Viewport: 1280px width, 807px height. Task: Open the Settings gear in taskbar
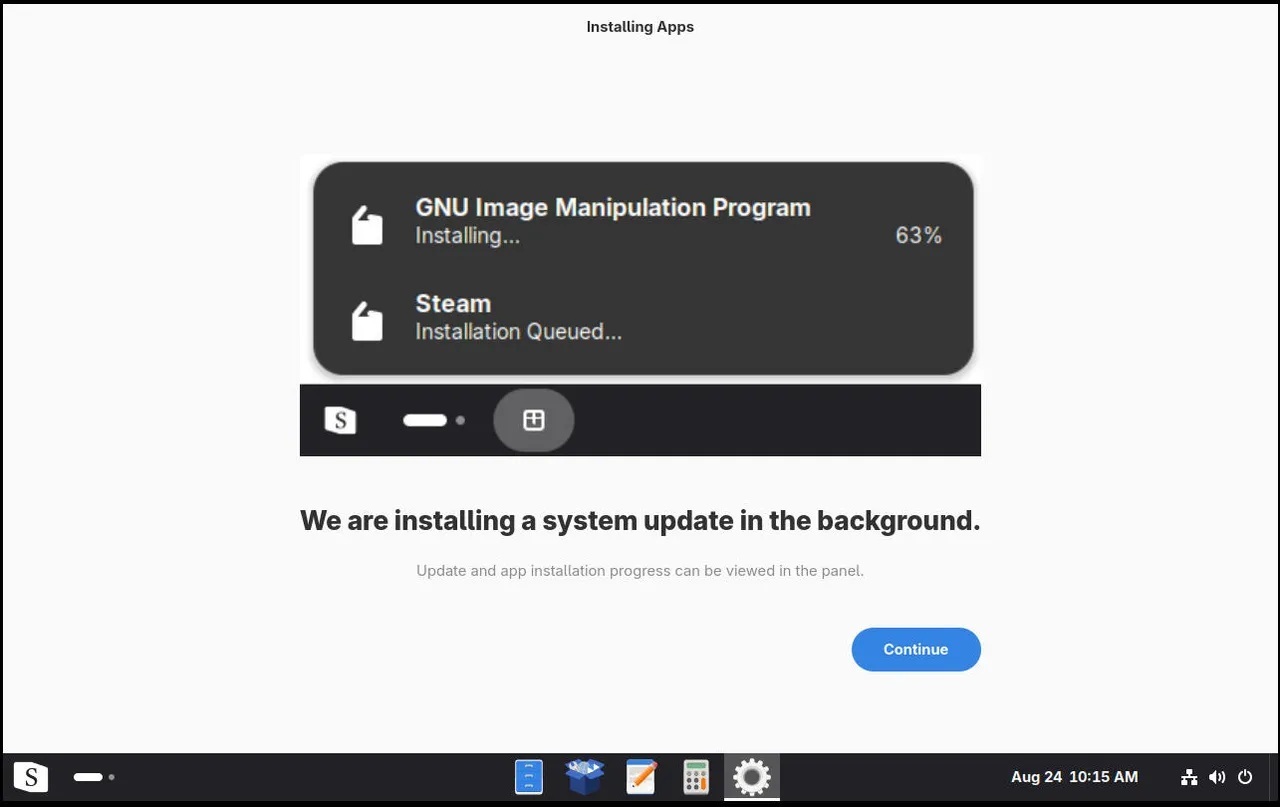click(752, 777)
